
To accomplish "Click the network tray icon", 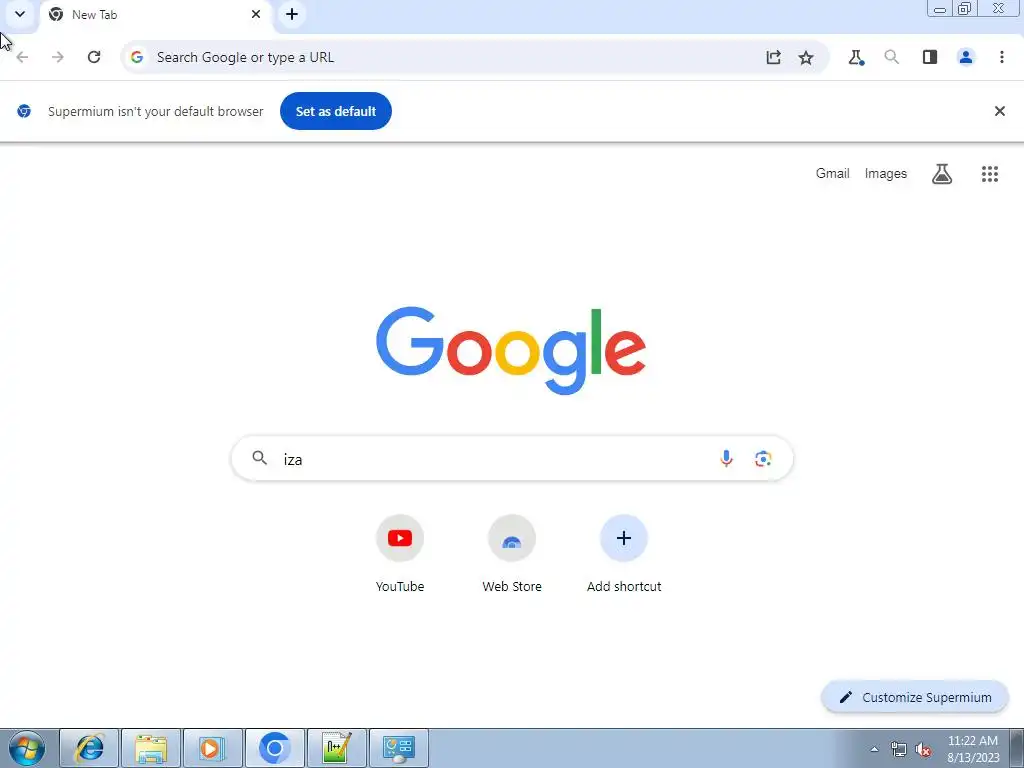I will coord(899,749).
